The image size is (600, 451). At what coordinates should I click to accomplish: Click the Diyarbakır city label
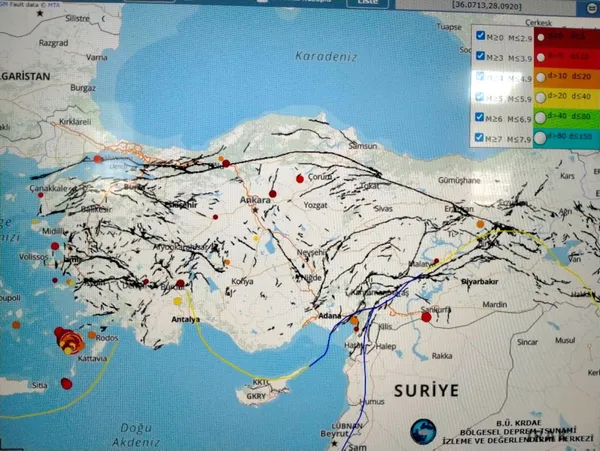pos(480,282)
